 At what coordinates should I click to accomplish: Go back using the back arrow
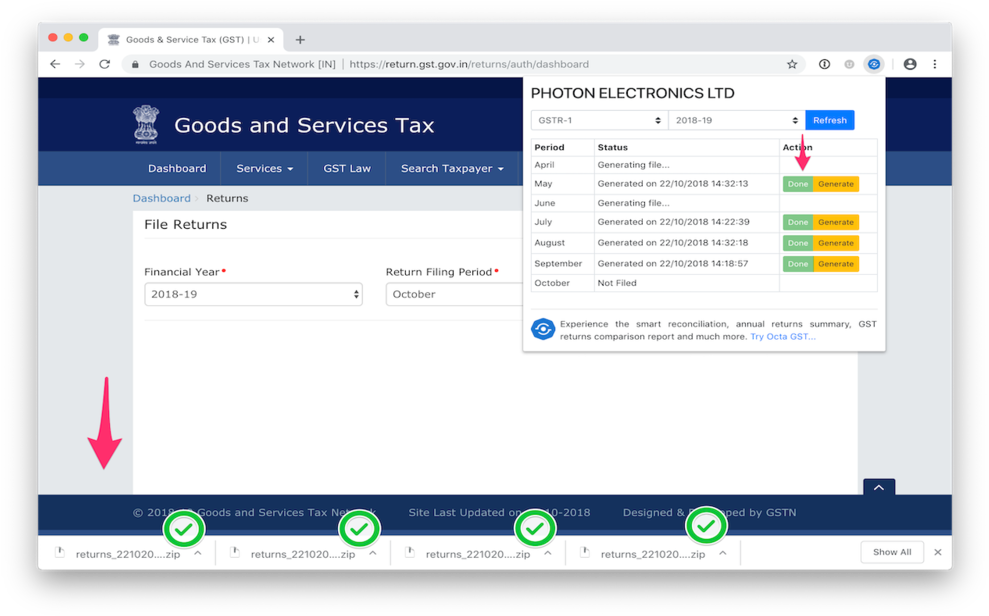[x=55, y=63]
